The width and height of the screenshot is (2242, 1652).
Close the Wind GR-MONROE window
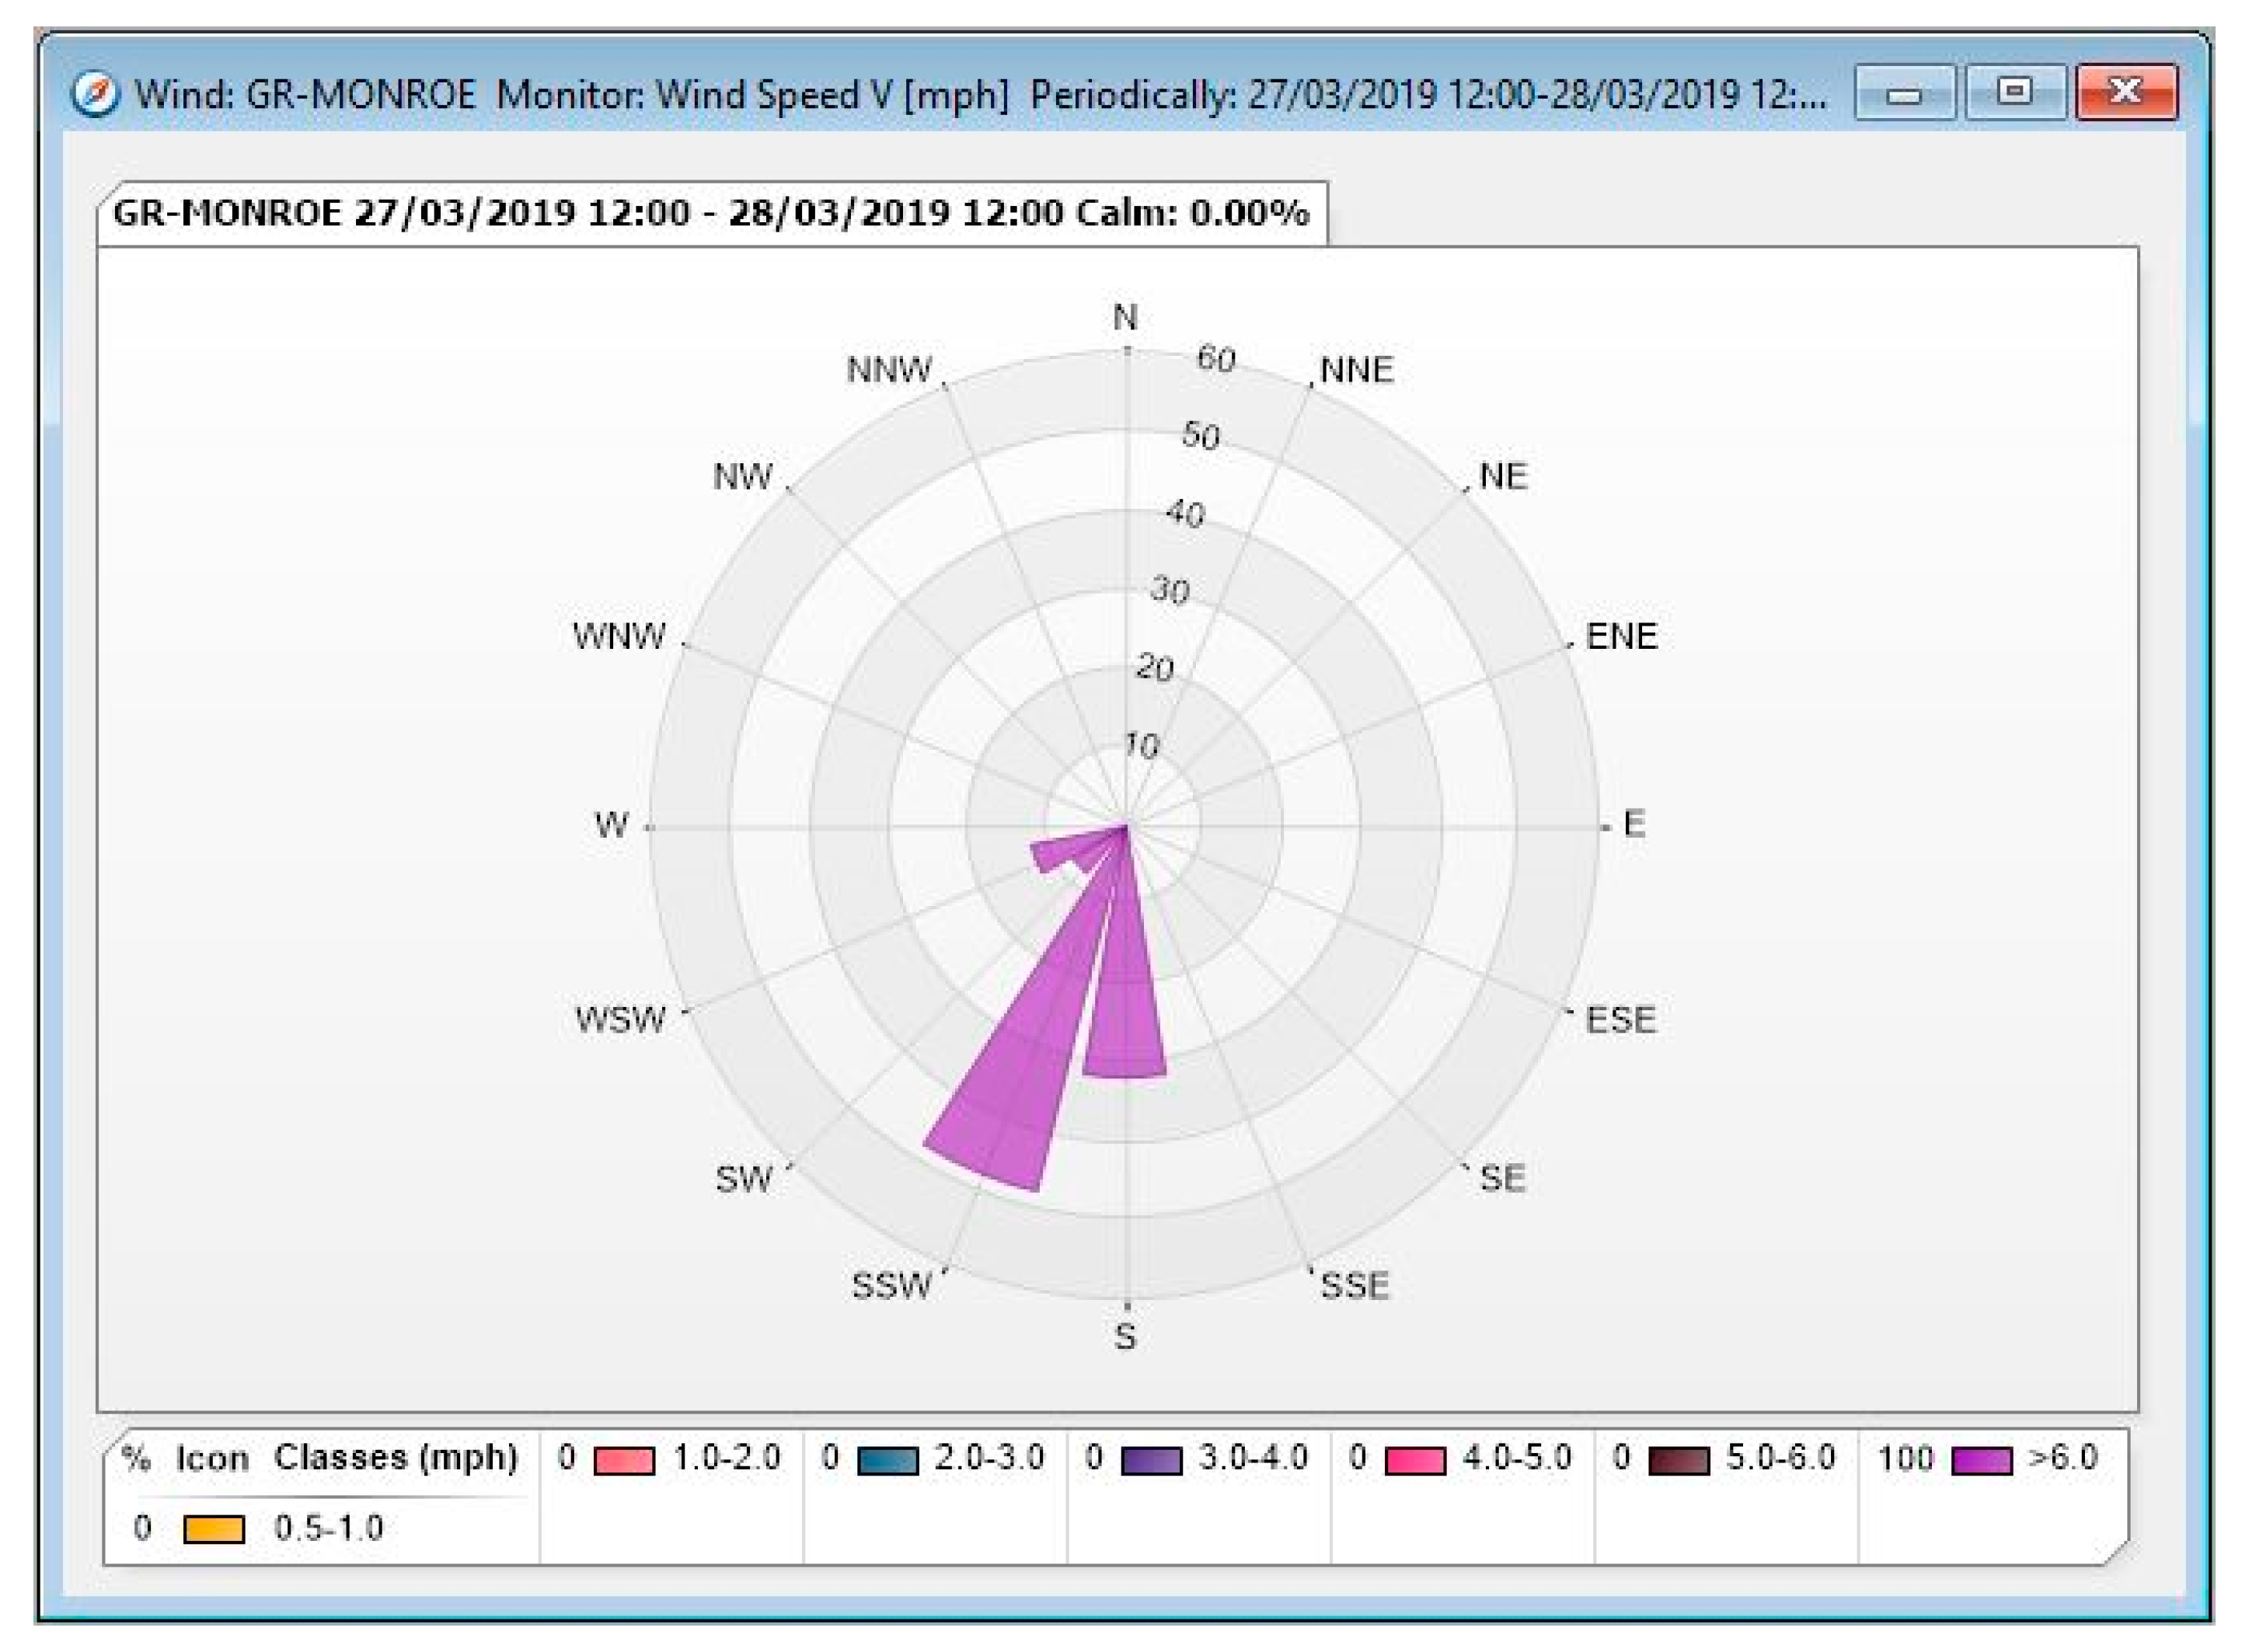(2126, 92)
